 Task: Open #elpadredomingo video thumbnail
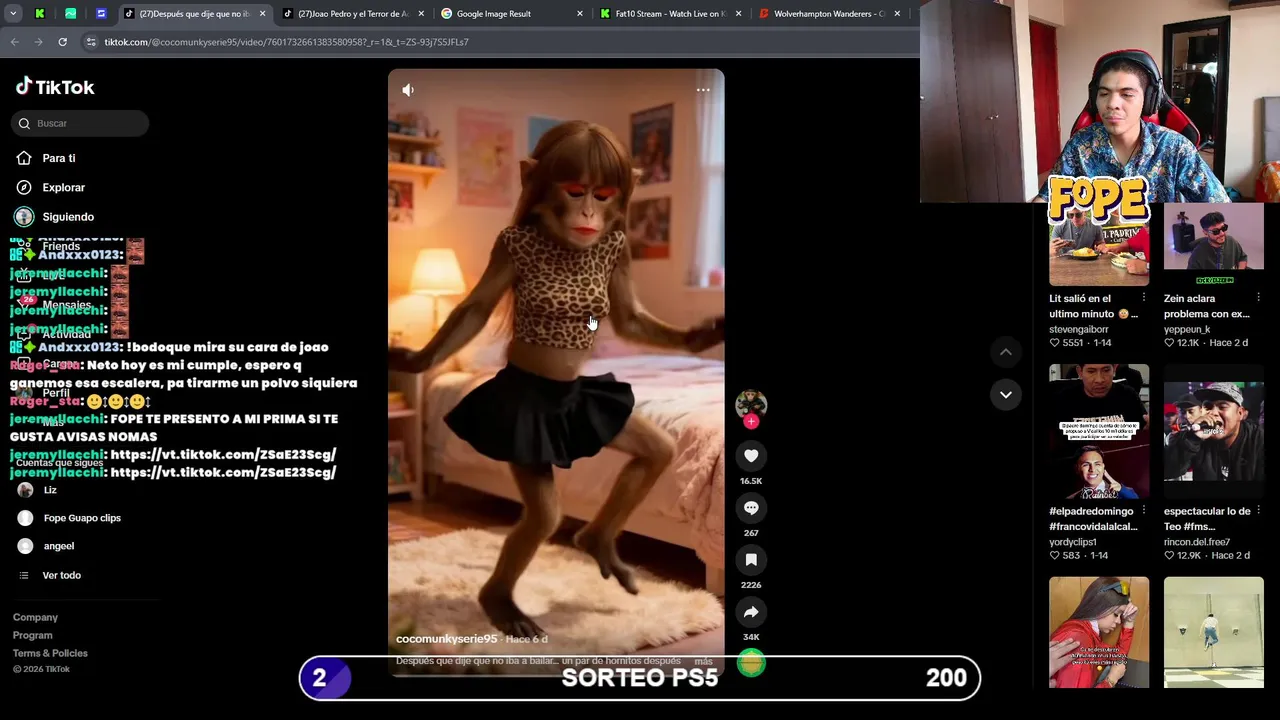tap(1099, 431)
